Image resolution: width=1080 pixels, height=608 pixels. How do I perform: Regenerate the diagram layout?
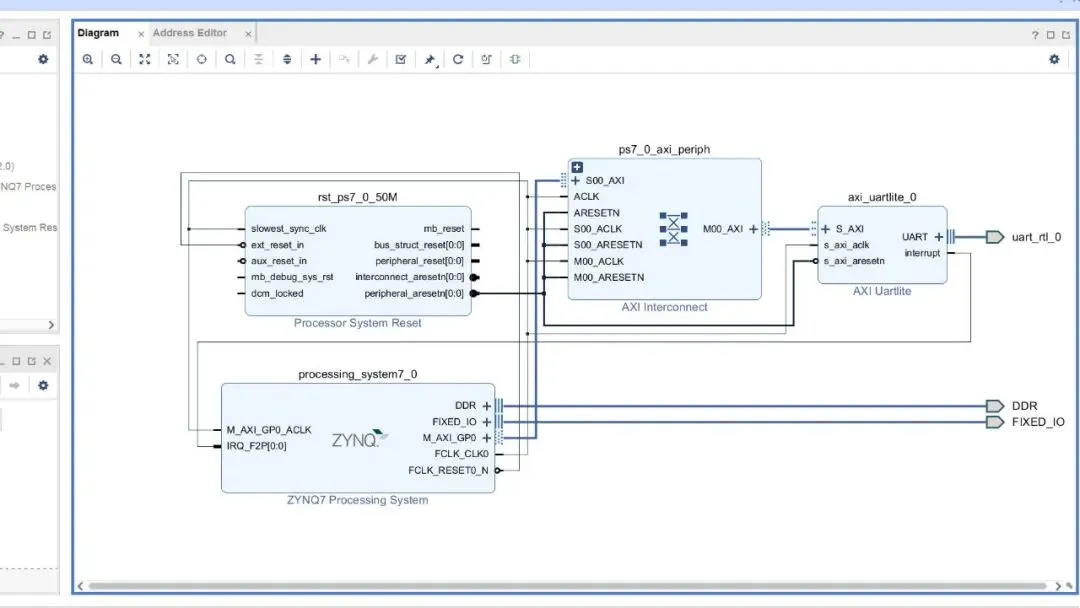coord(458,59)
